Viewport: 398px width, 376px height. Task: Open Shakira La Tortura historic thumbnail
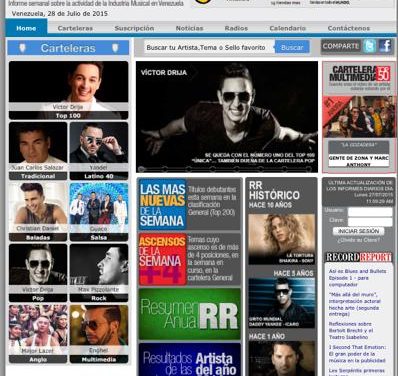282,239
